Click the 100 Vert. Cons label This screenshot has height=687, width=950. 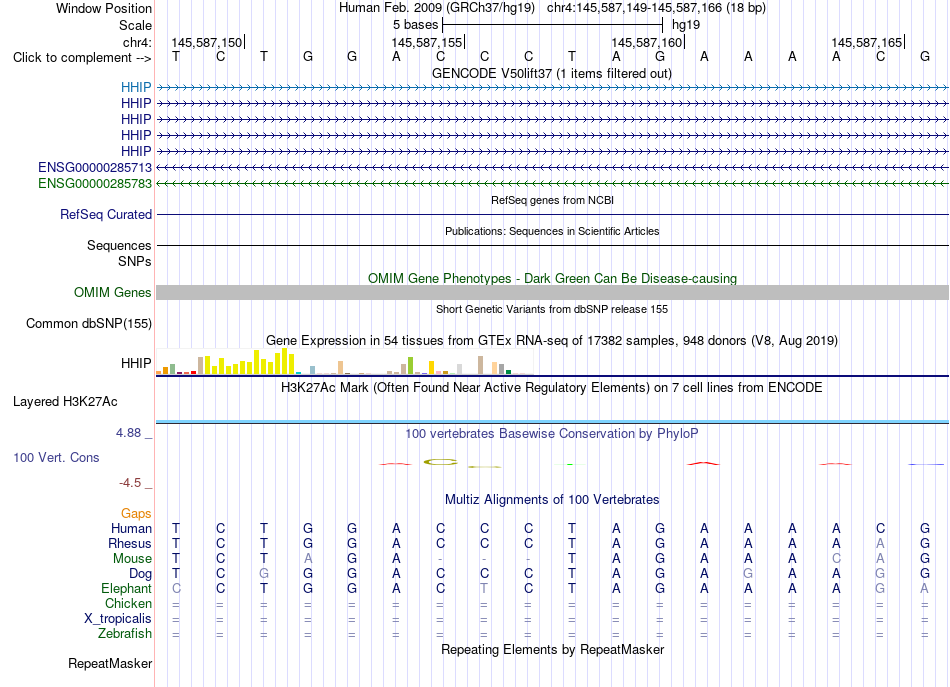click(x=56, y=457)
